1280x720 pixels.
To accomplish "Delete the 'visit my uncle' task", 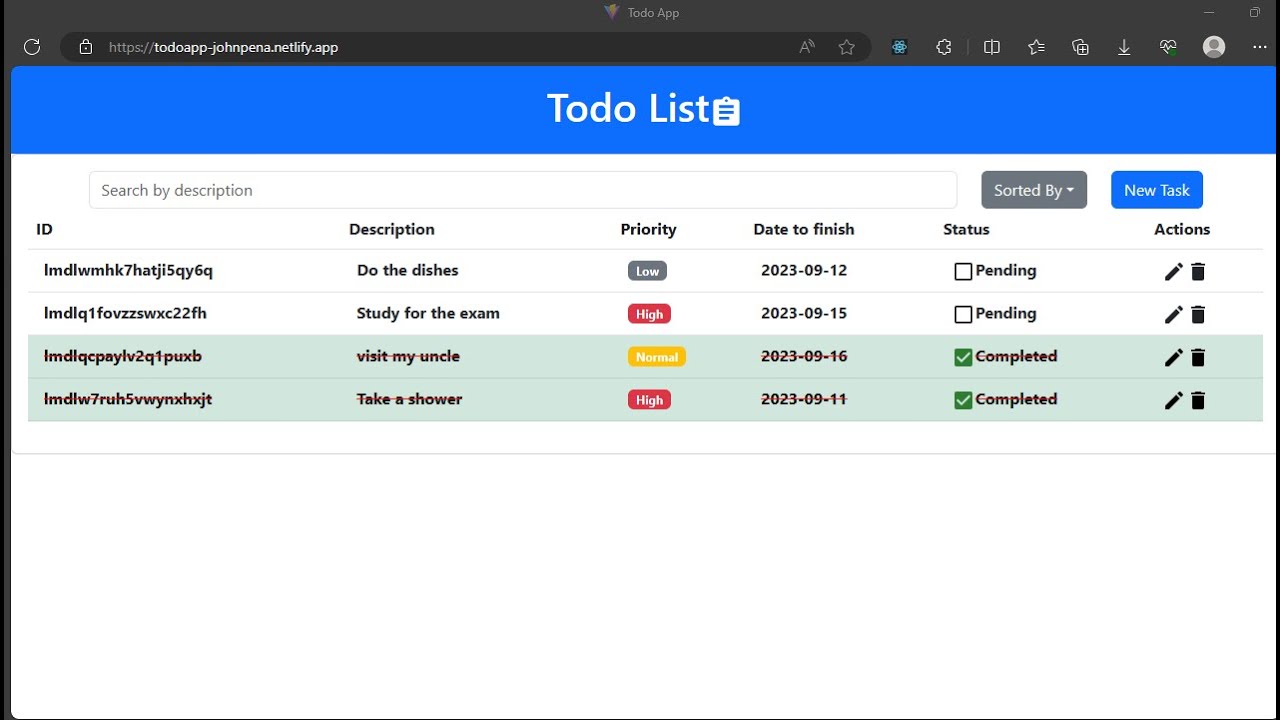I will pos(1198,358).
